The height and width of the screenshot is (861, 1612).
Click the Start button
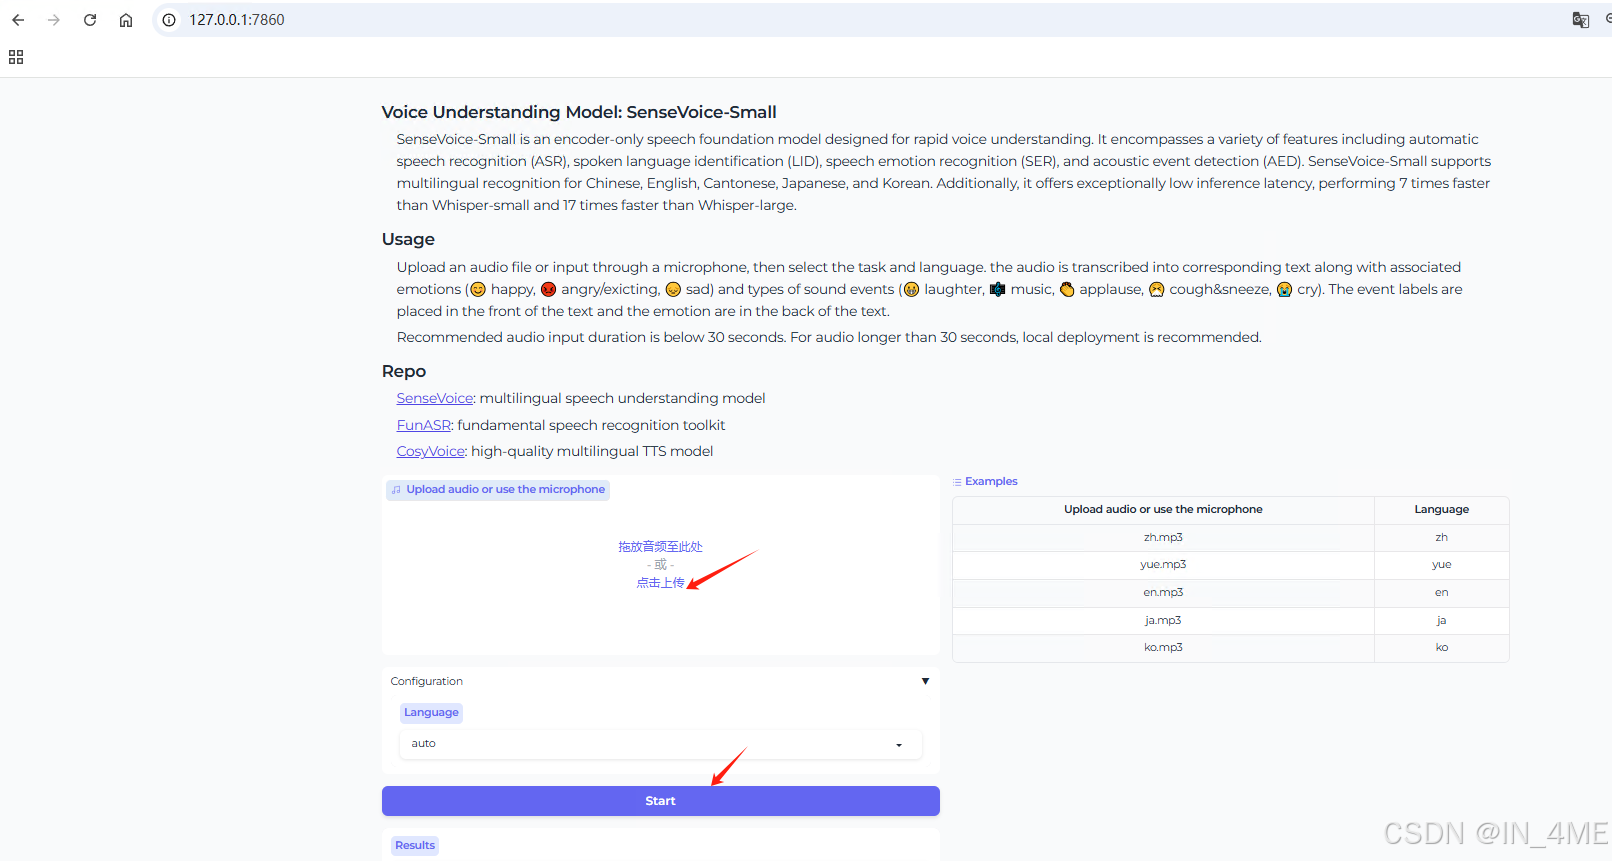(x=660, y=801)
